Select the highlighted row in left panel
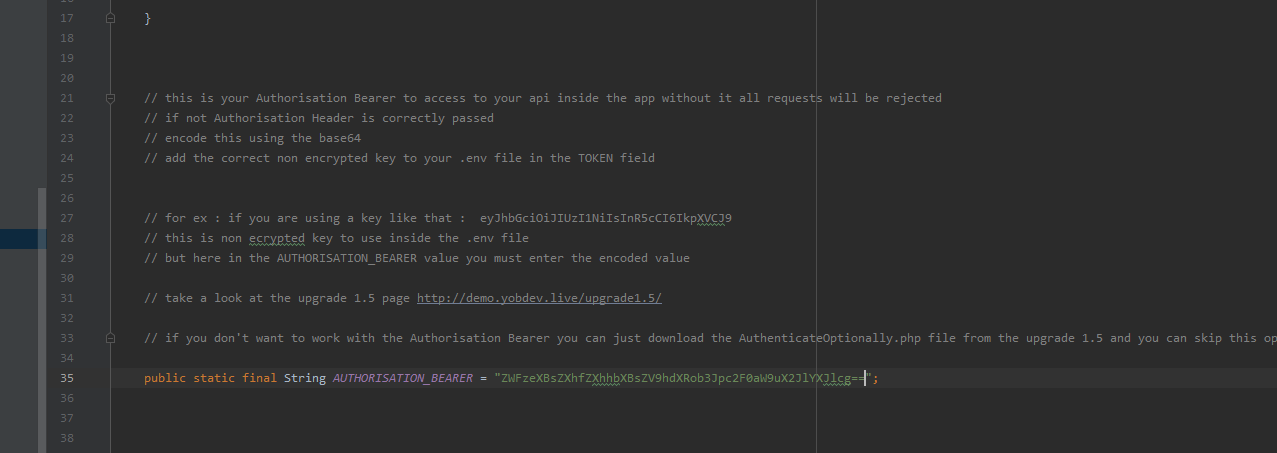The width and height of the screenshot is (1277, 453). click(22, 238)
